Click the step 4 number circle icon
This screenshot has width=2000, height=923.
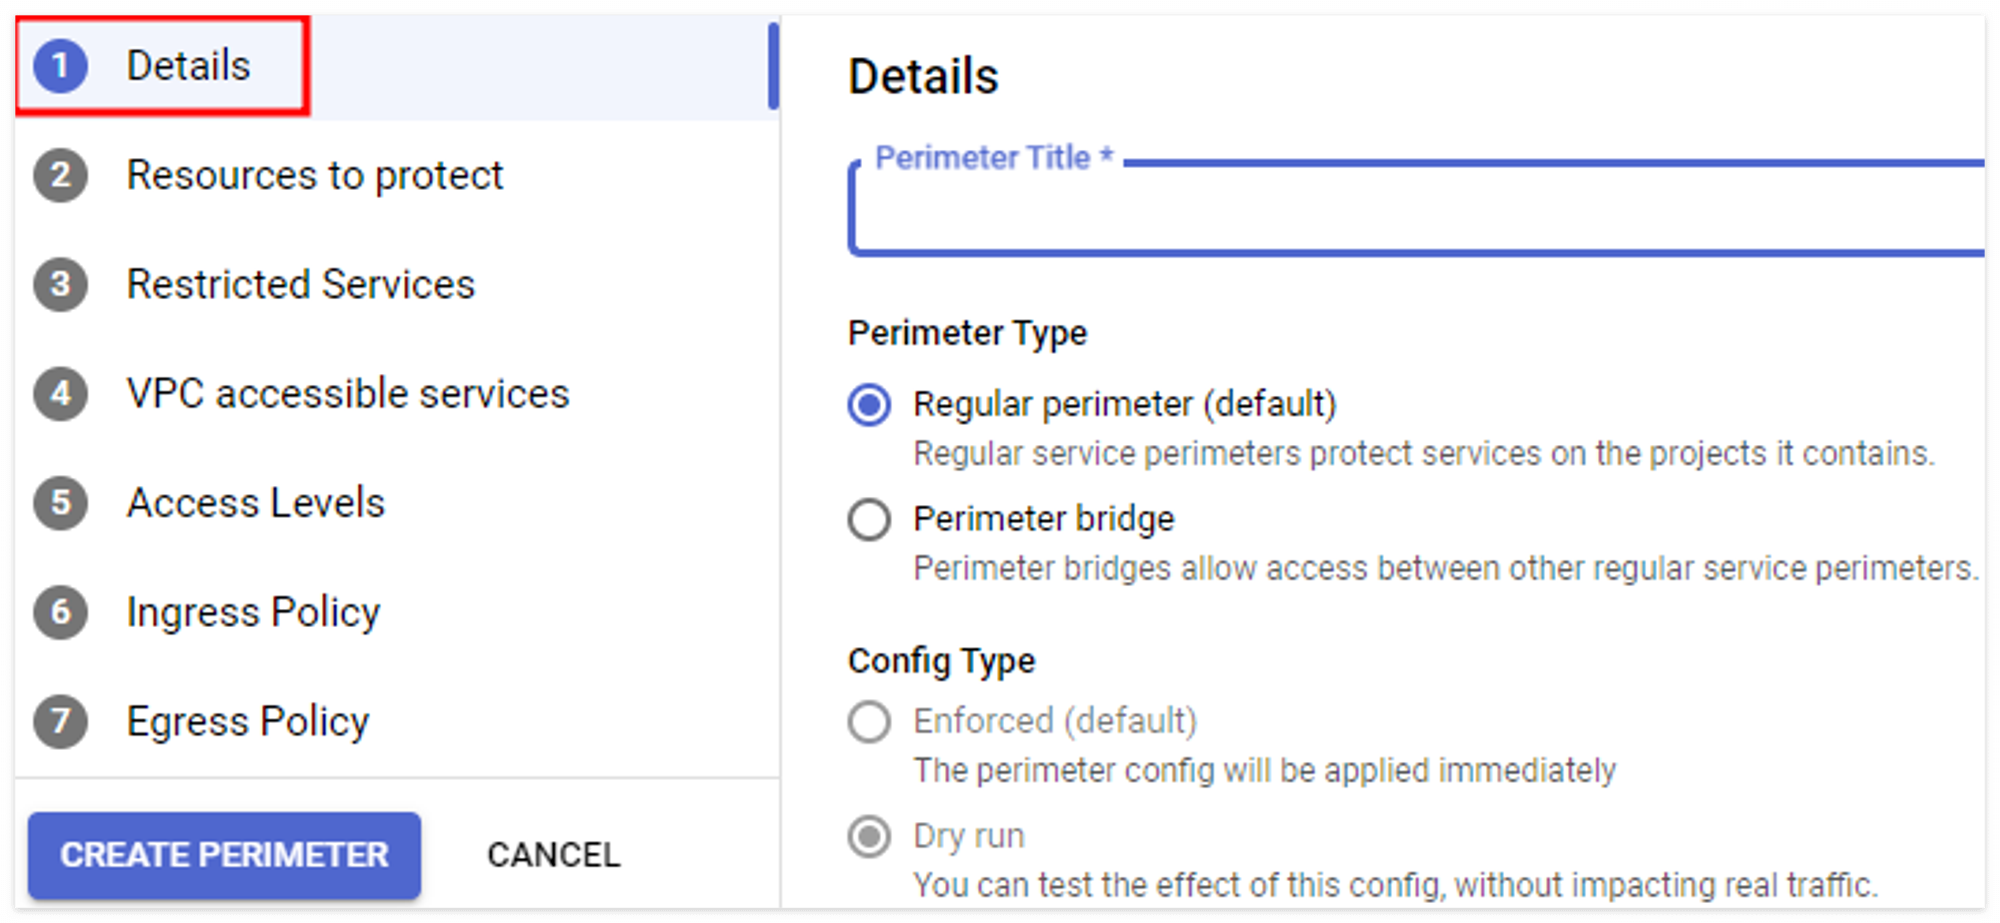click(60, 393)
